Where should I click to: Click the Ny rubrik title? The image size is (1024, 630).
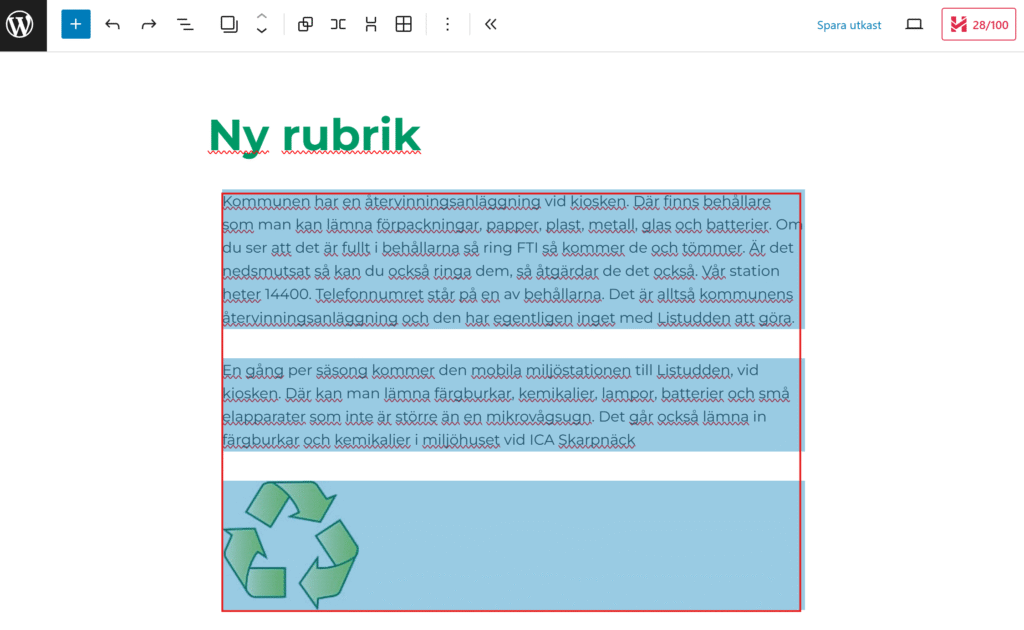pyautogui.click(x=314, y=136)
